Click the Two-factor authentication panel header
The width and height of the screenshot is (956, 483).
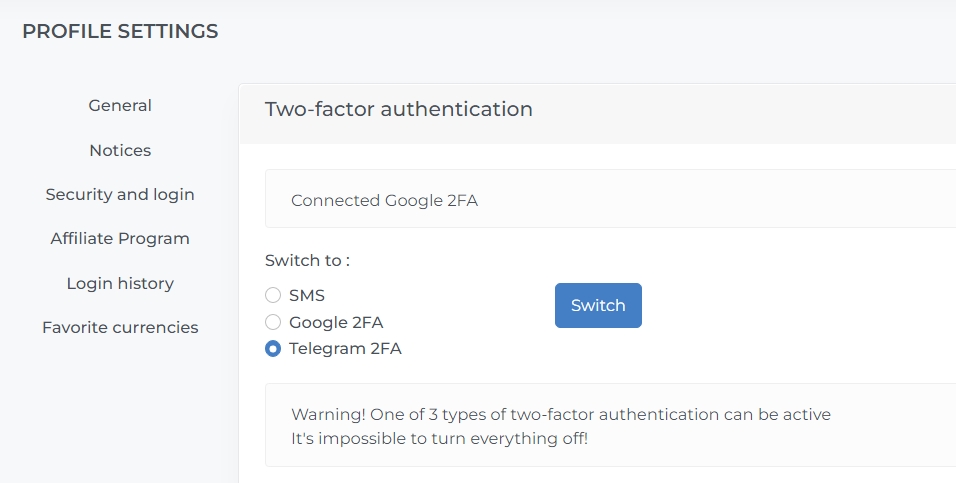[399, 109]
